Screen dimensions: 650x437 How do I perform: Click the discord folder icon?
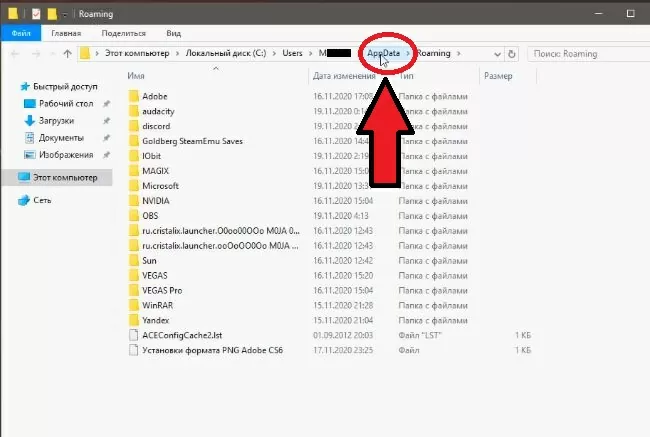point(135,126)
